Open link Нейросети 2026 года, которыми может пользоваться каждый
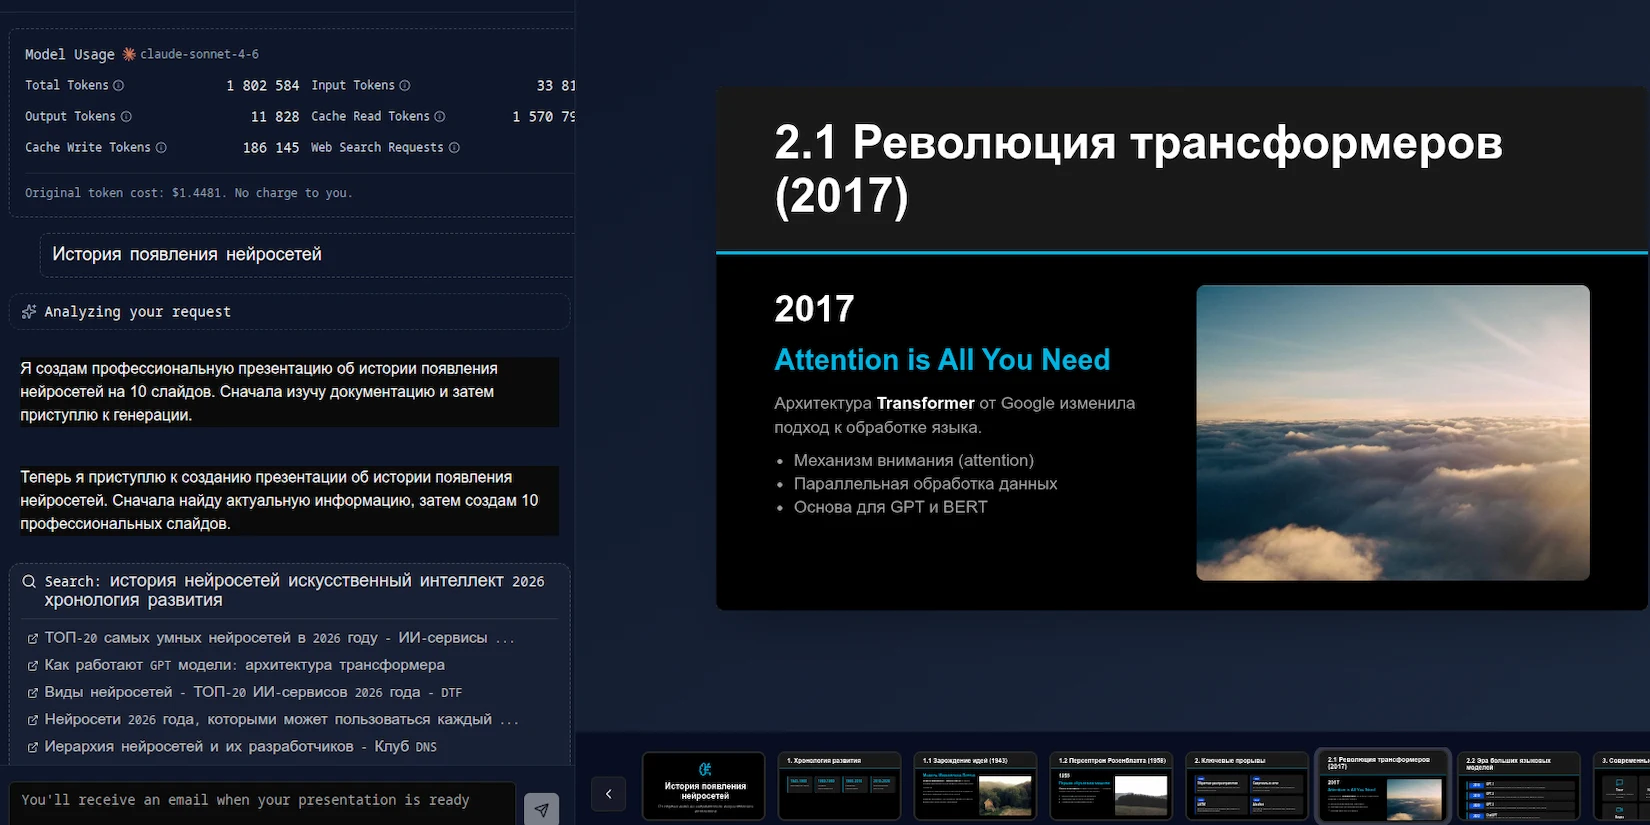Image resolution: width=1650 pixels, height=825 pixels. click(x=281, y=720)
